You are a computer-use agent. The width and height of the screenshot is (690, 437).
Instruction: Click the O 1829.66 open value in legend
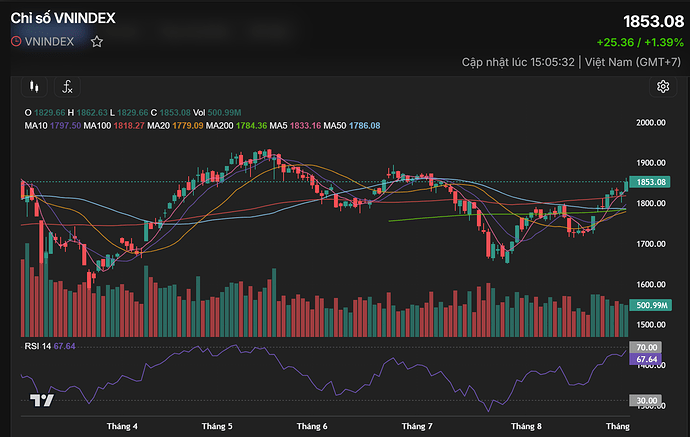pos(45,113)
